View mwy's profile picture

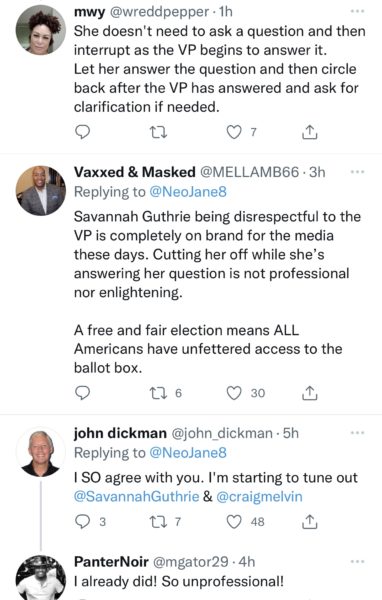41,30
